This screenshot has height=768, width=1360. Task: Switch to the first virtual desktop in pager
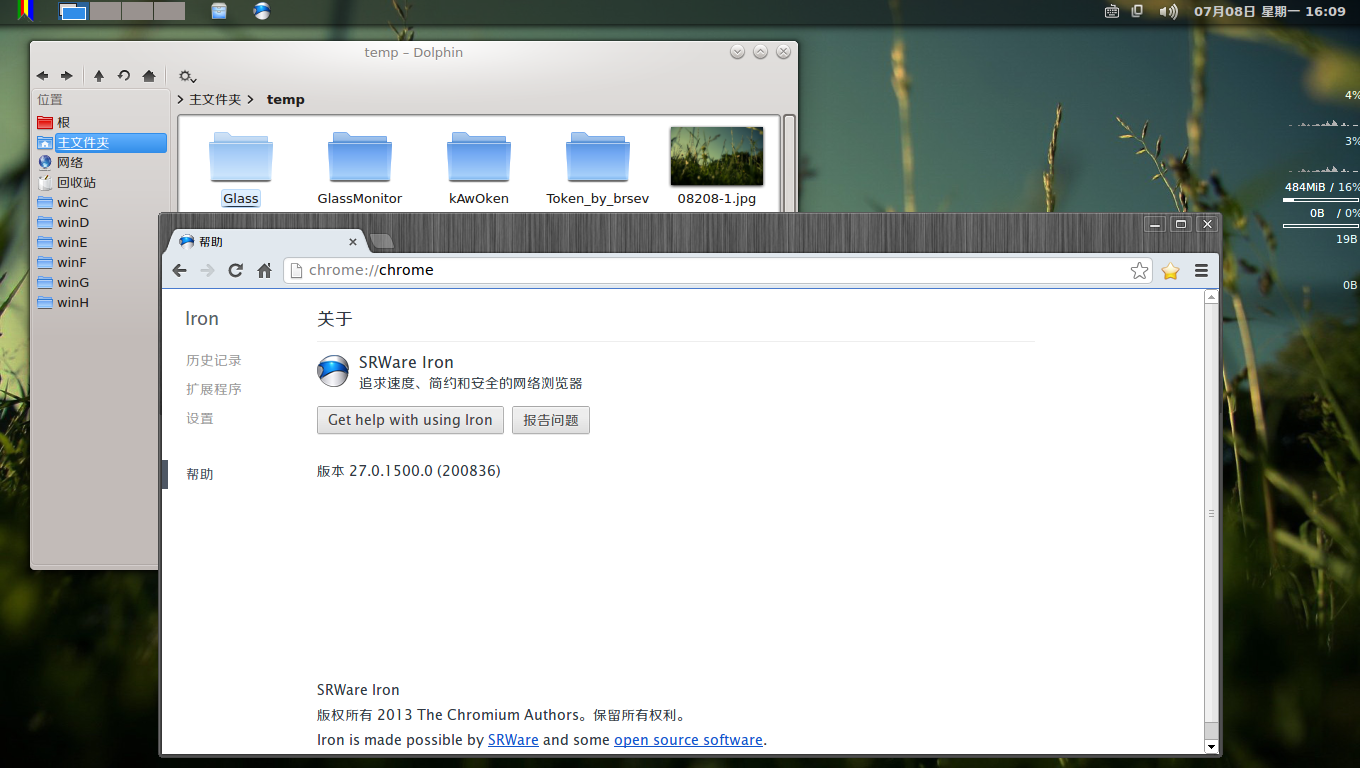click(x=73, y=12)
